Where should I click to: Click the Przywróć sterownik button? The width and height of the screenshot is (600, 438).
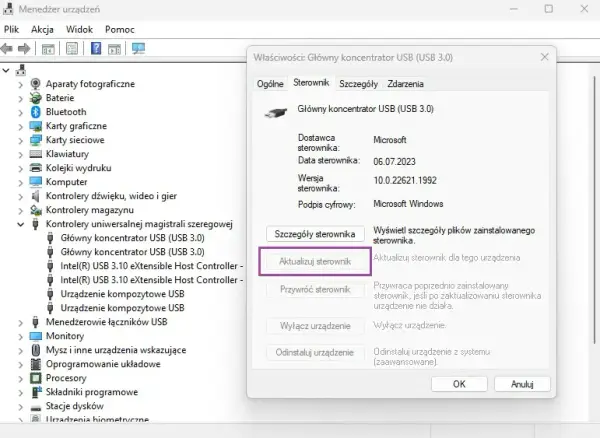[315, 289]
